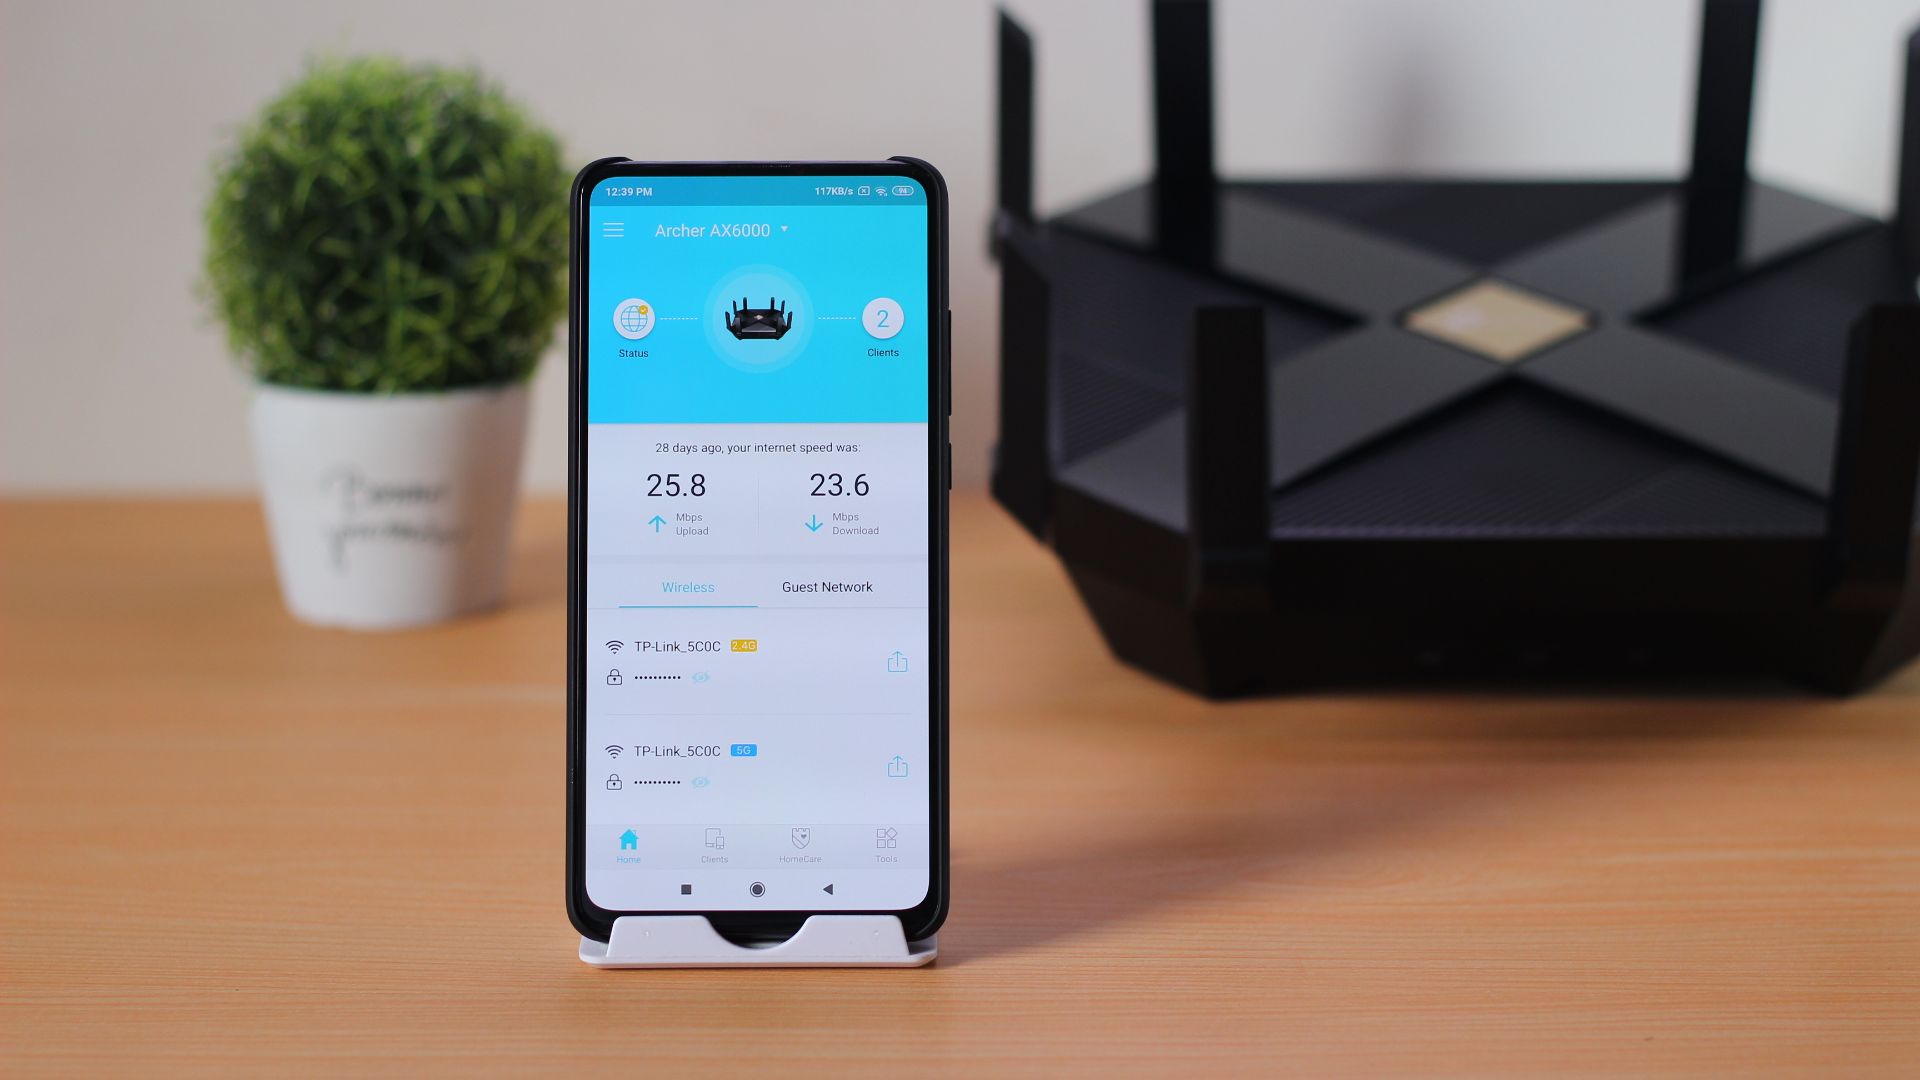Select the Wireless tab
Image resolution: width=1920 pixels, height=1080 pixels.
(687, 587)
